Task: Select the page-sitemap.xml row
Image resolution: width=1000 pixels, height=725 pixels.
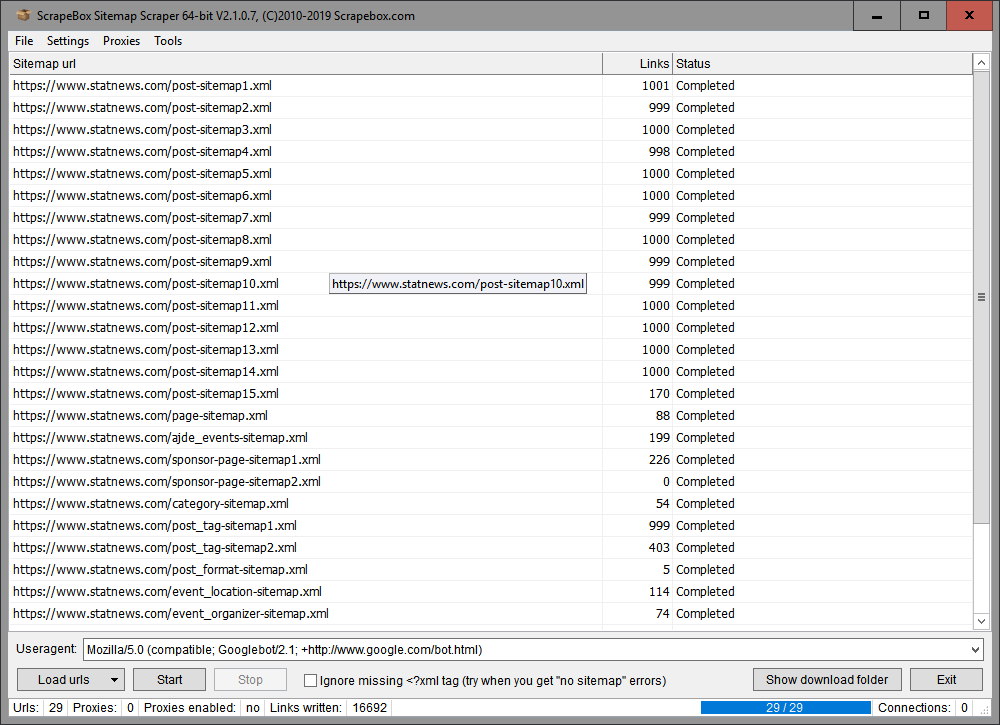Action: tap(491, 416)
